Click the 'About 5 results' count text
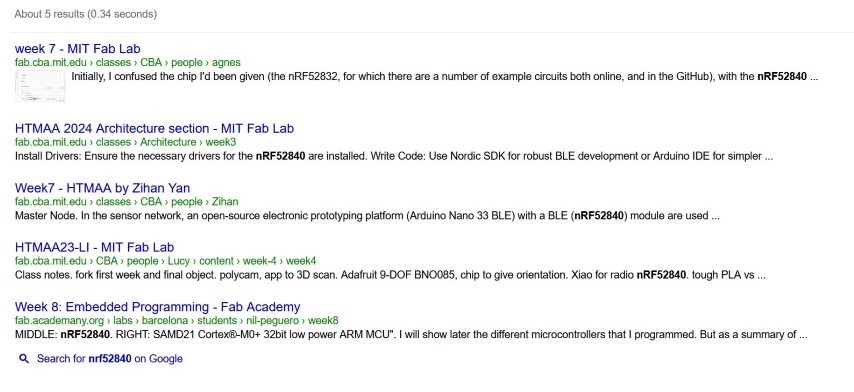The width and height of the screenshot is (854, 392). pos(86,14)
